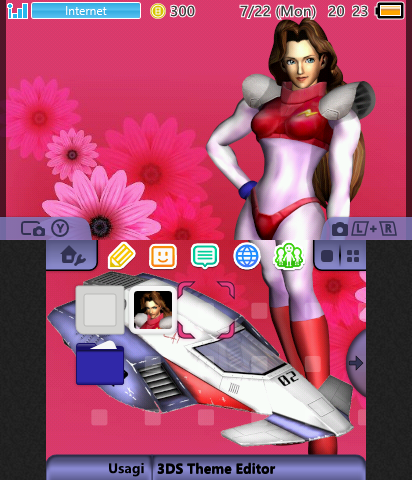Screen dimensions: 412x480
Task: Tap the Play Coin counter 300
Action: [173, 11]
